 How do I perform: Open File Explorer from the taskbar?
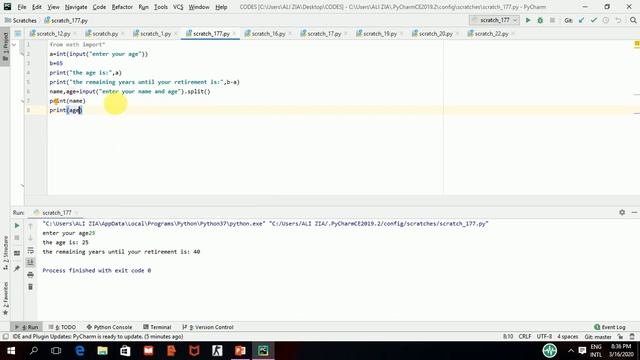102,351
